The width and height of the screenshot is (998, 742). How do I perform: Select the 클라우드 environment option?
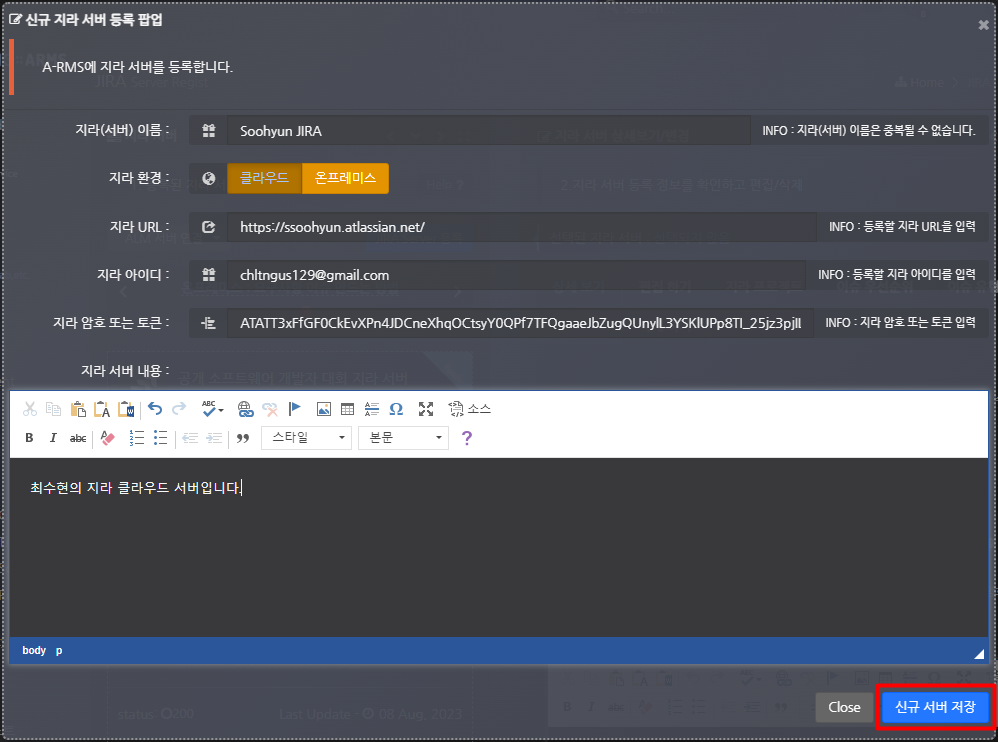(264, 178)
